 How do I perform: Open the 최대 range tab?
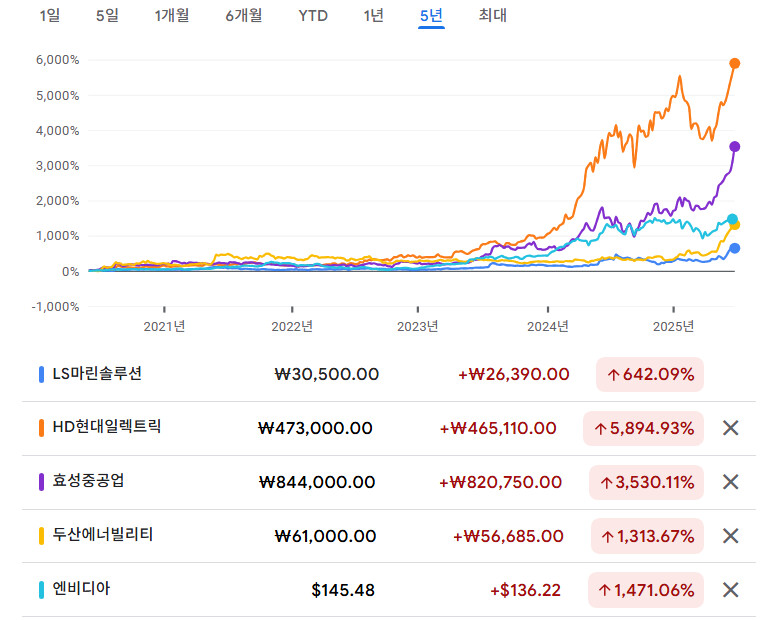coord(492,16)
